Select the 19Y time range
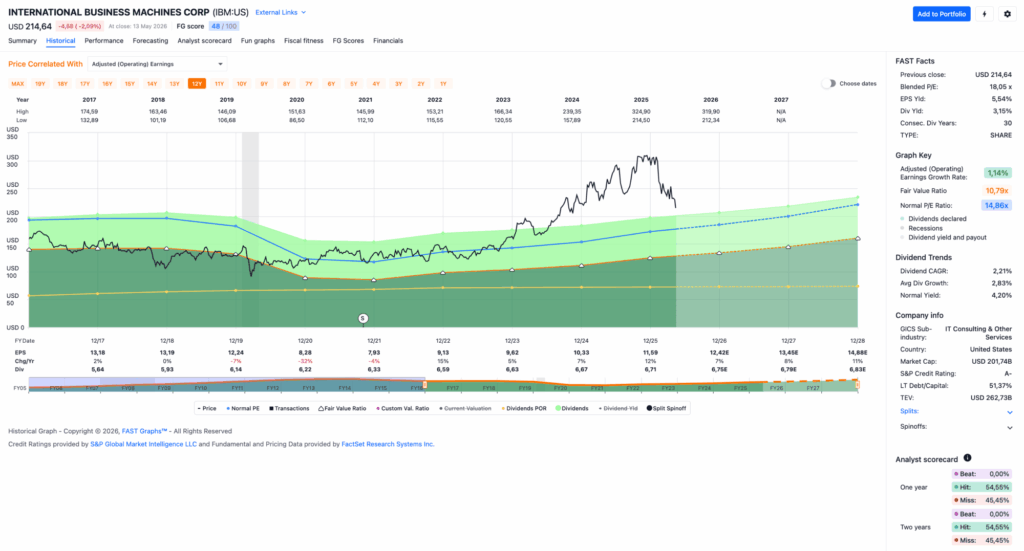1024x551 pixels. coord(40,84)
